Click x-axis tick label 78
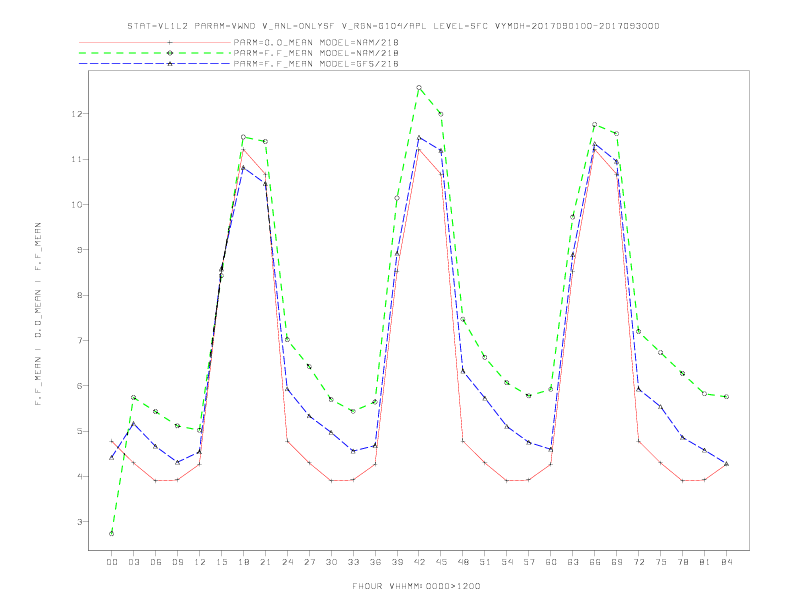The image size is (792, 612). (683, 562)
